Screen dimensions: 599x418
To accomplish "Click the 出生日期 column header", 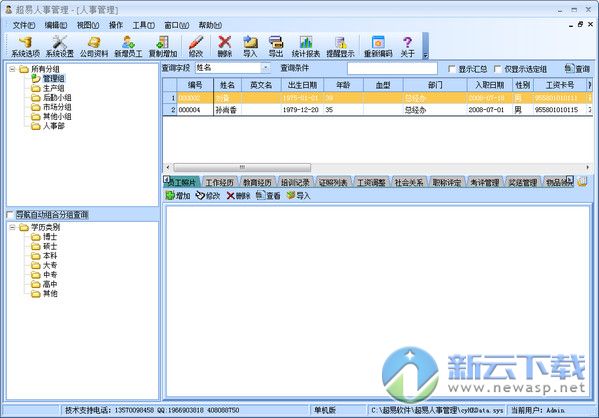I will (x=302, y=85).
